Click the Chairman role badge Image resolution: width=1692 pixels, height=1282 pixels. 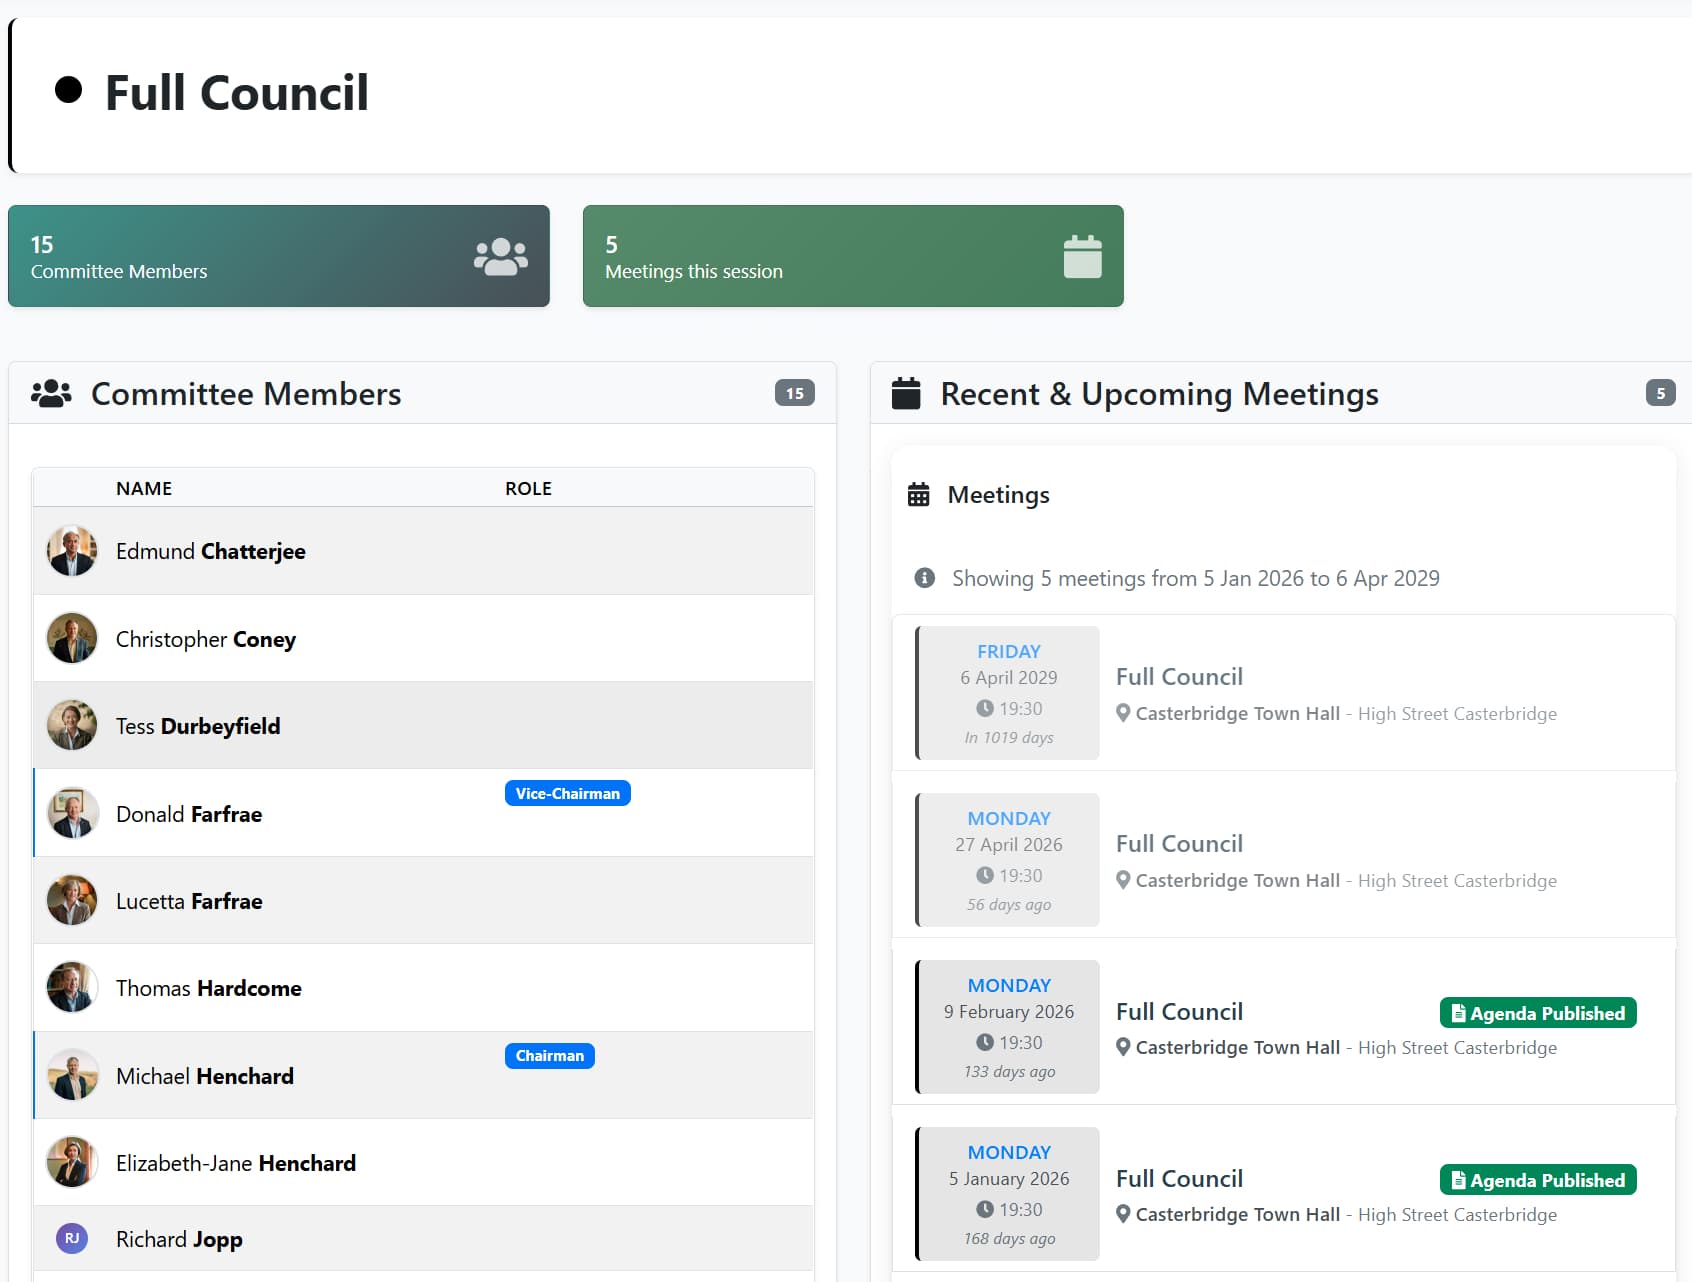(550, 1056)
